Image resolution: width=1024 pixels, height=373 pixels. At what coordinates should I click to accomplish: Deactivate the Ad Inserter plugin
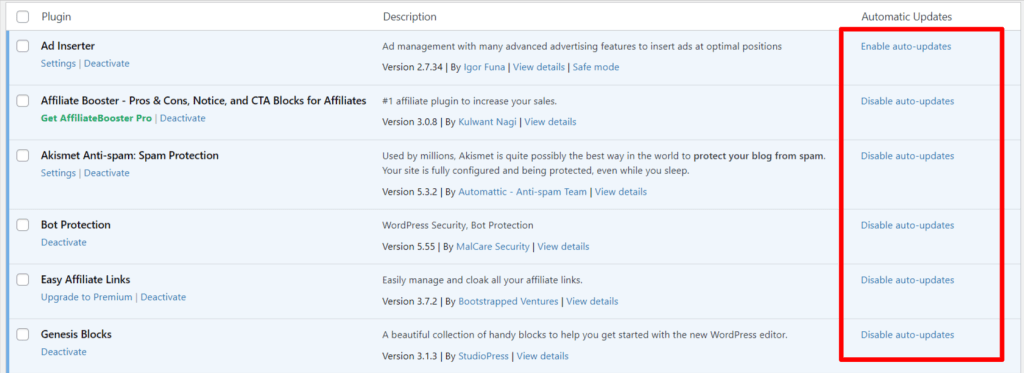[106, 63]
